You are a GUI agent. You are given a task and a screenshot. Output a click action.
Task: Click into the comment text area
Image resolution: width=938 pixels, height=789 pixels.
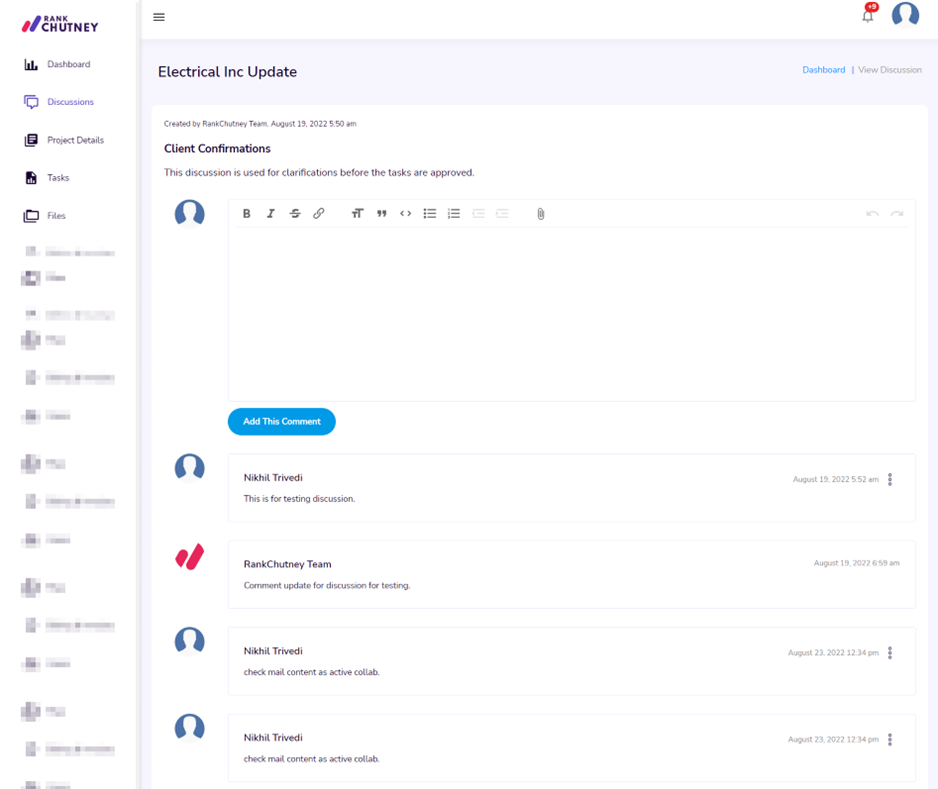click(571, 313)
